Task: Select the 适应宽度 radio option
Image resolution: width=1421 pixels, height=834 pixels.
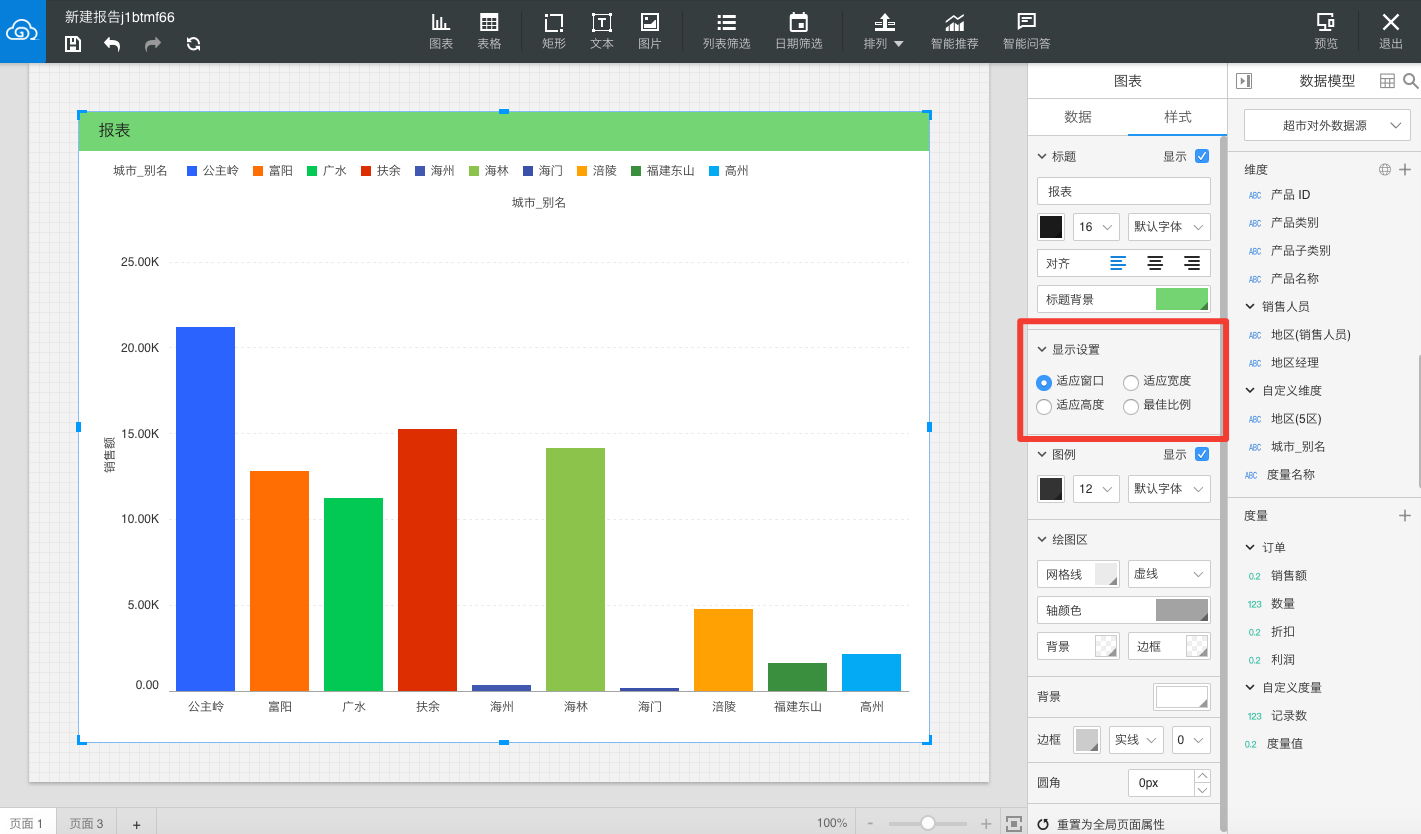Action: 1131,382
